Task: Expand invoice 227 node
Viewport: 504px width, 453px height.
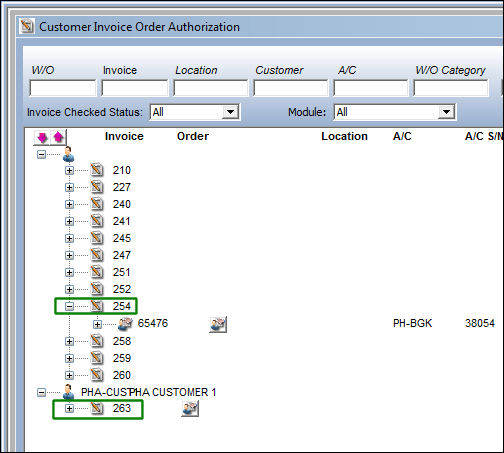Action: click(x=69, y=187)
